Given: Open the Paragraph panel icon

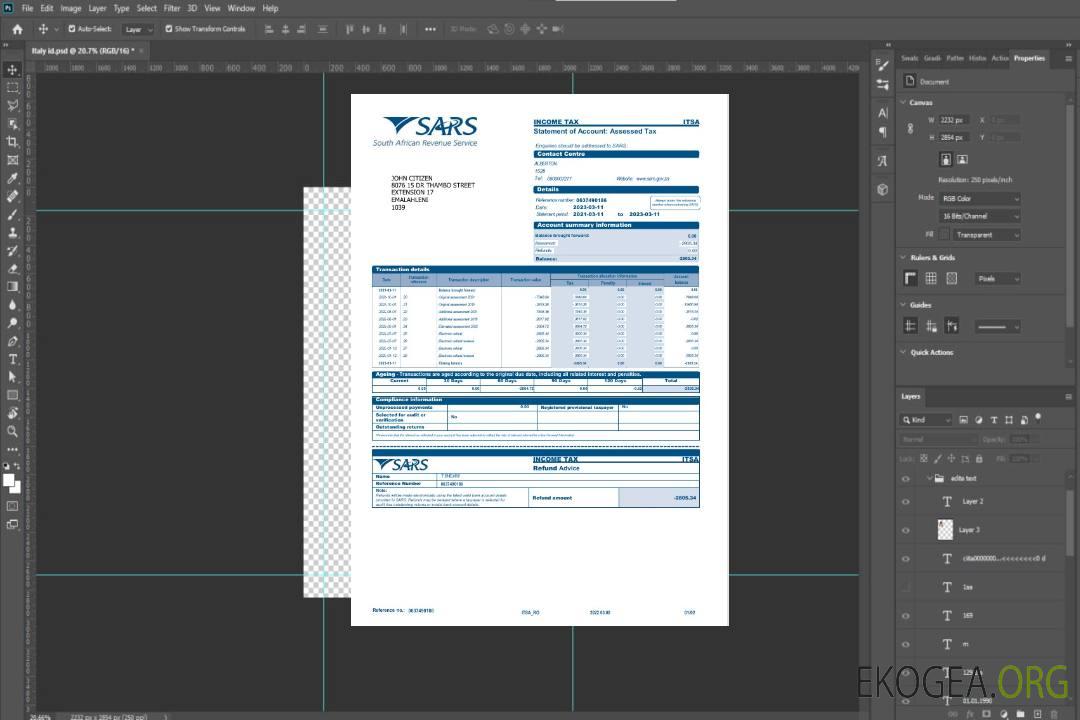Looking at the screenshot, I should (883, 132).
